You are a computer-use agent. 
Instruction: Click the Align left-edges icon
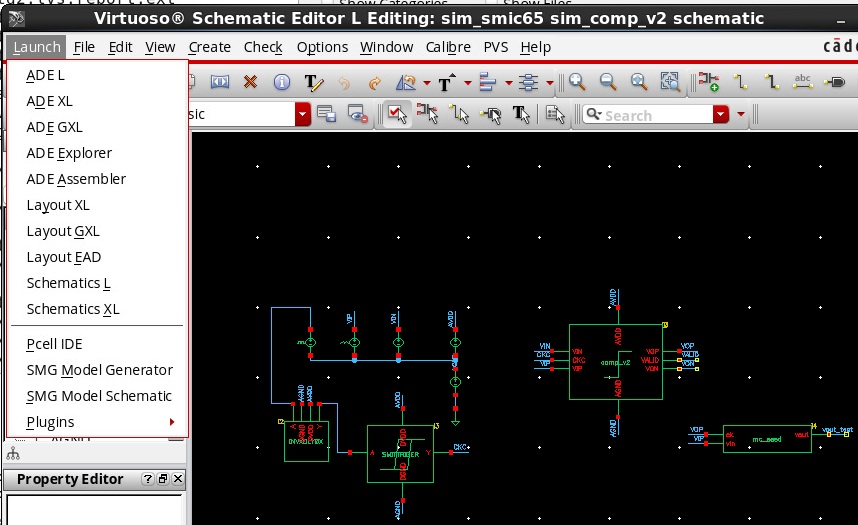(487, 83)
